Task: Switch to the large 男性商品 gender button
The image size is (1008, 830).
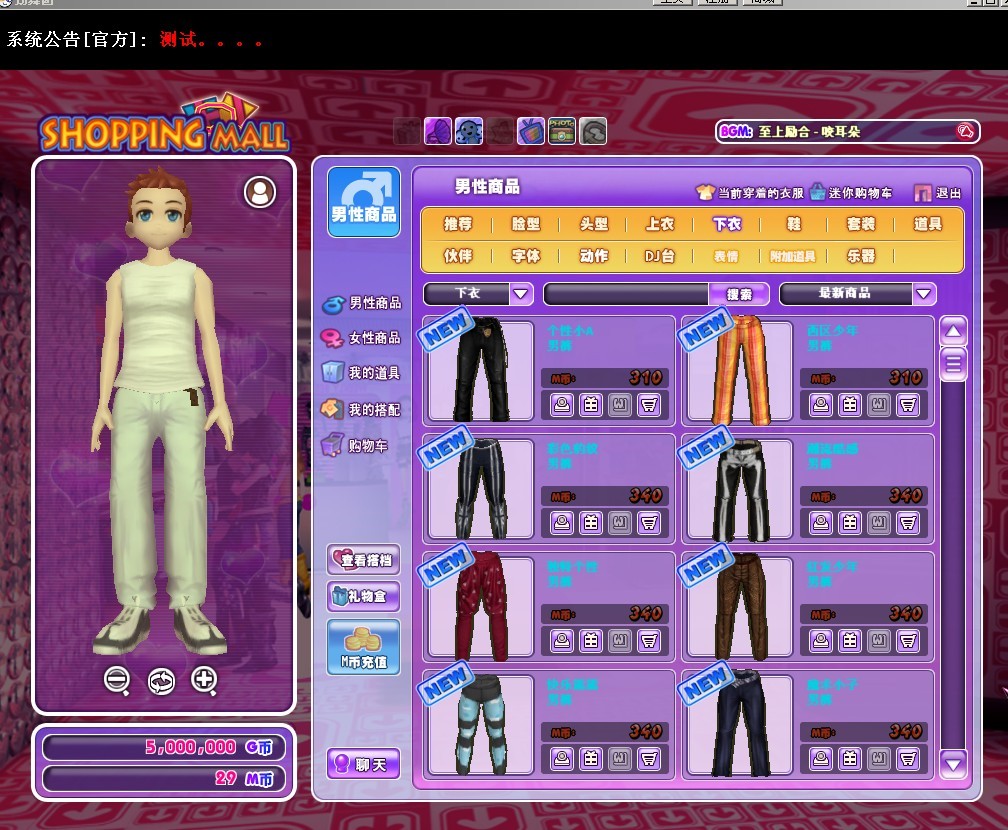Action: click(x=364, y=202)
